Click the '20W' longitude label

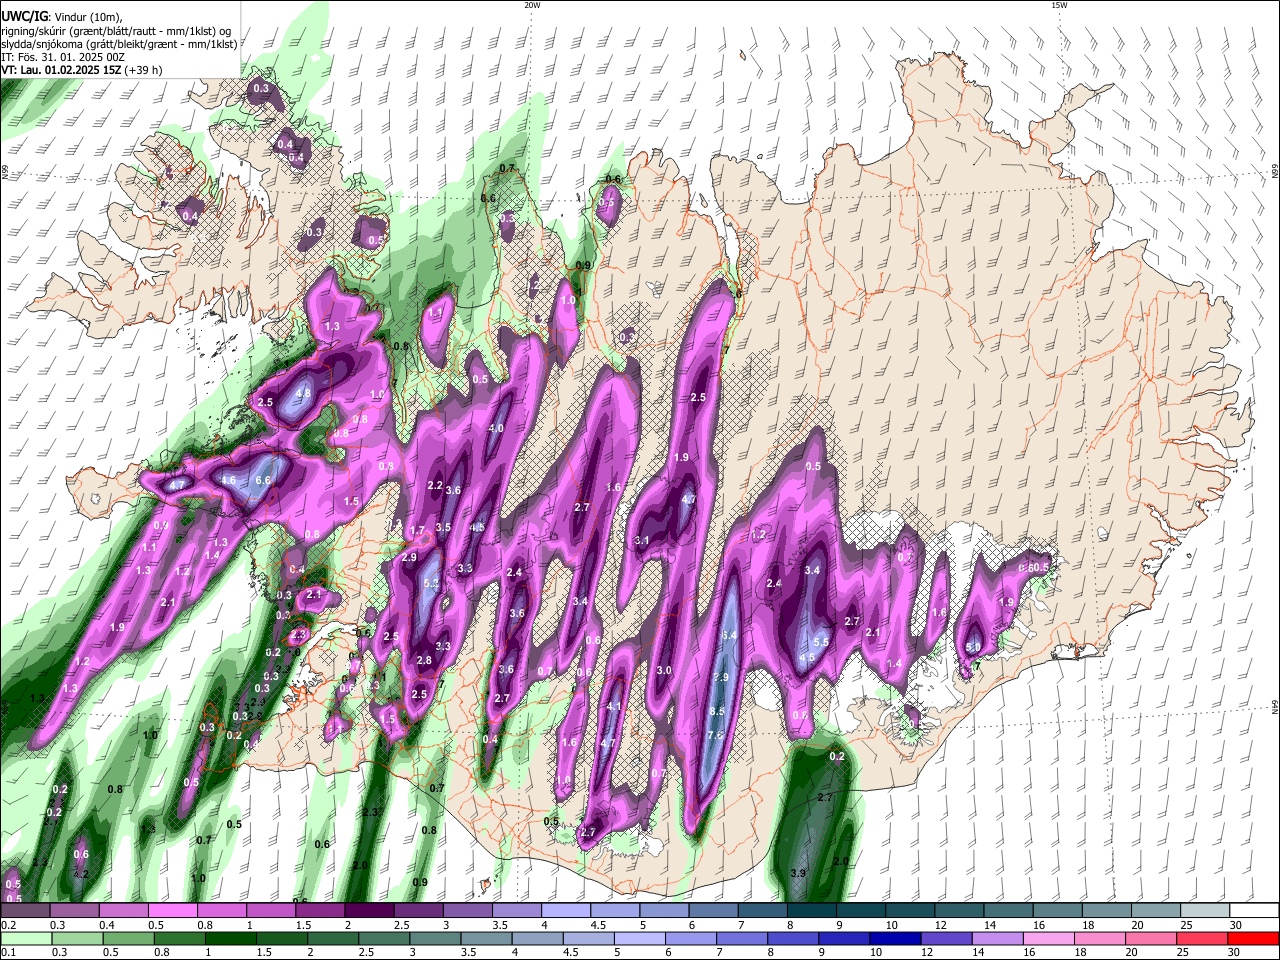[532, 5]
